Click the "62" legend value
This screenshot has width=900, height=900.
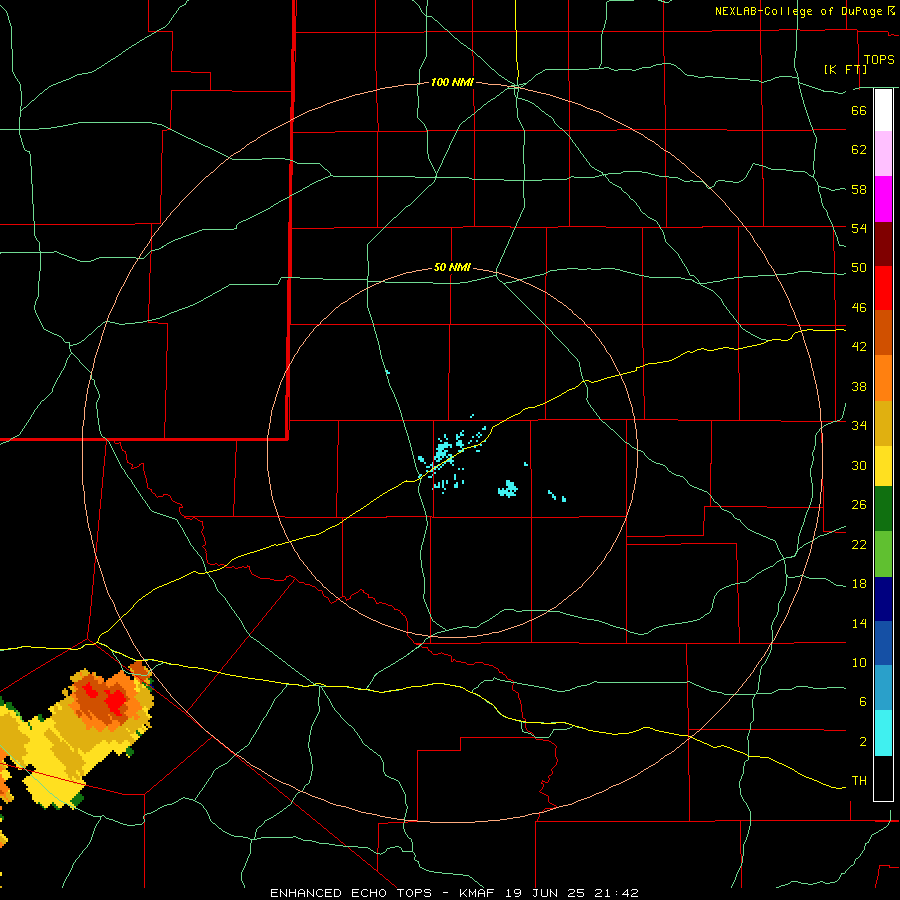point(859,150)
